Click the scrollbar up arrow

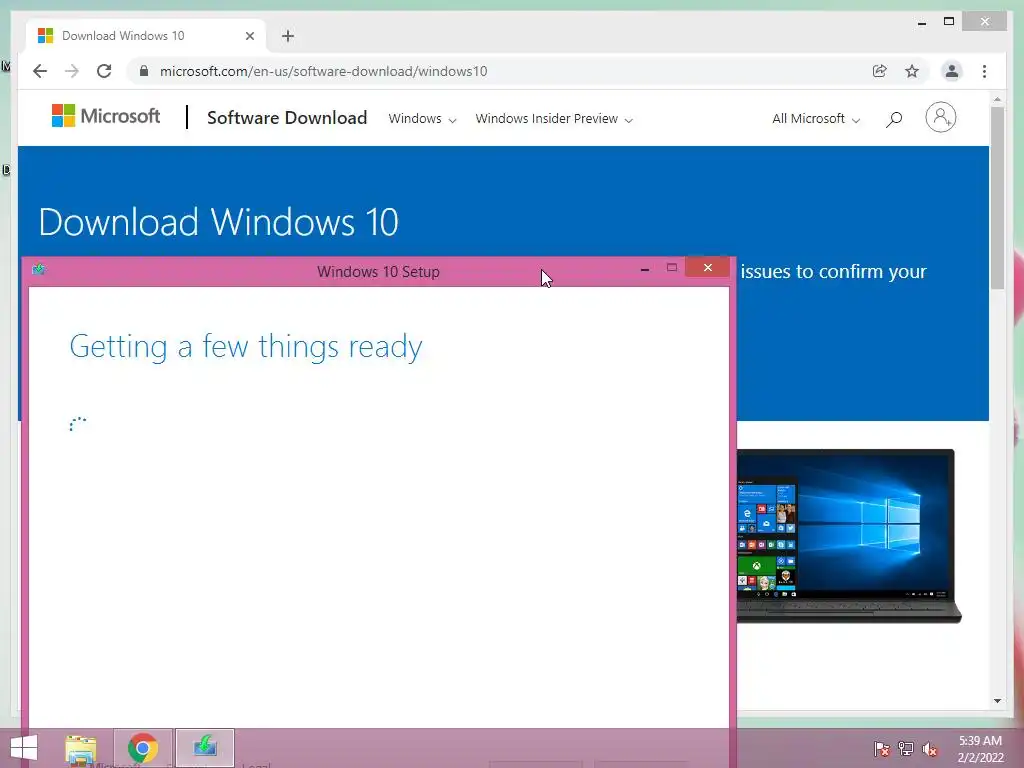(x=997, y=99)
